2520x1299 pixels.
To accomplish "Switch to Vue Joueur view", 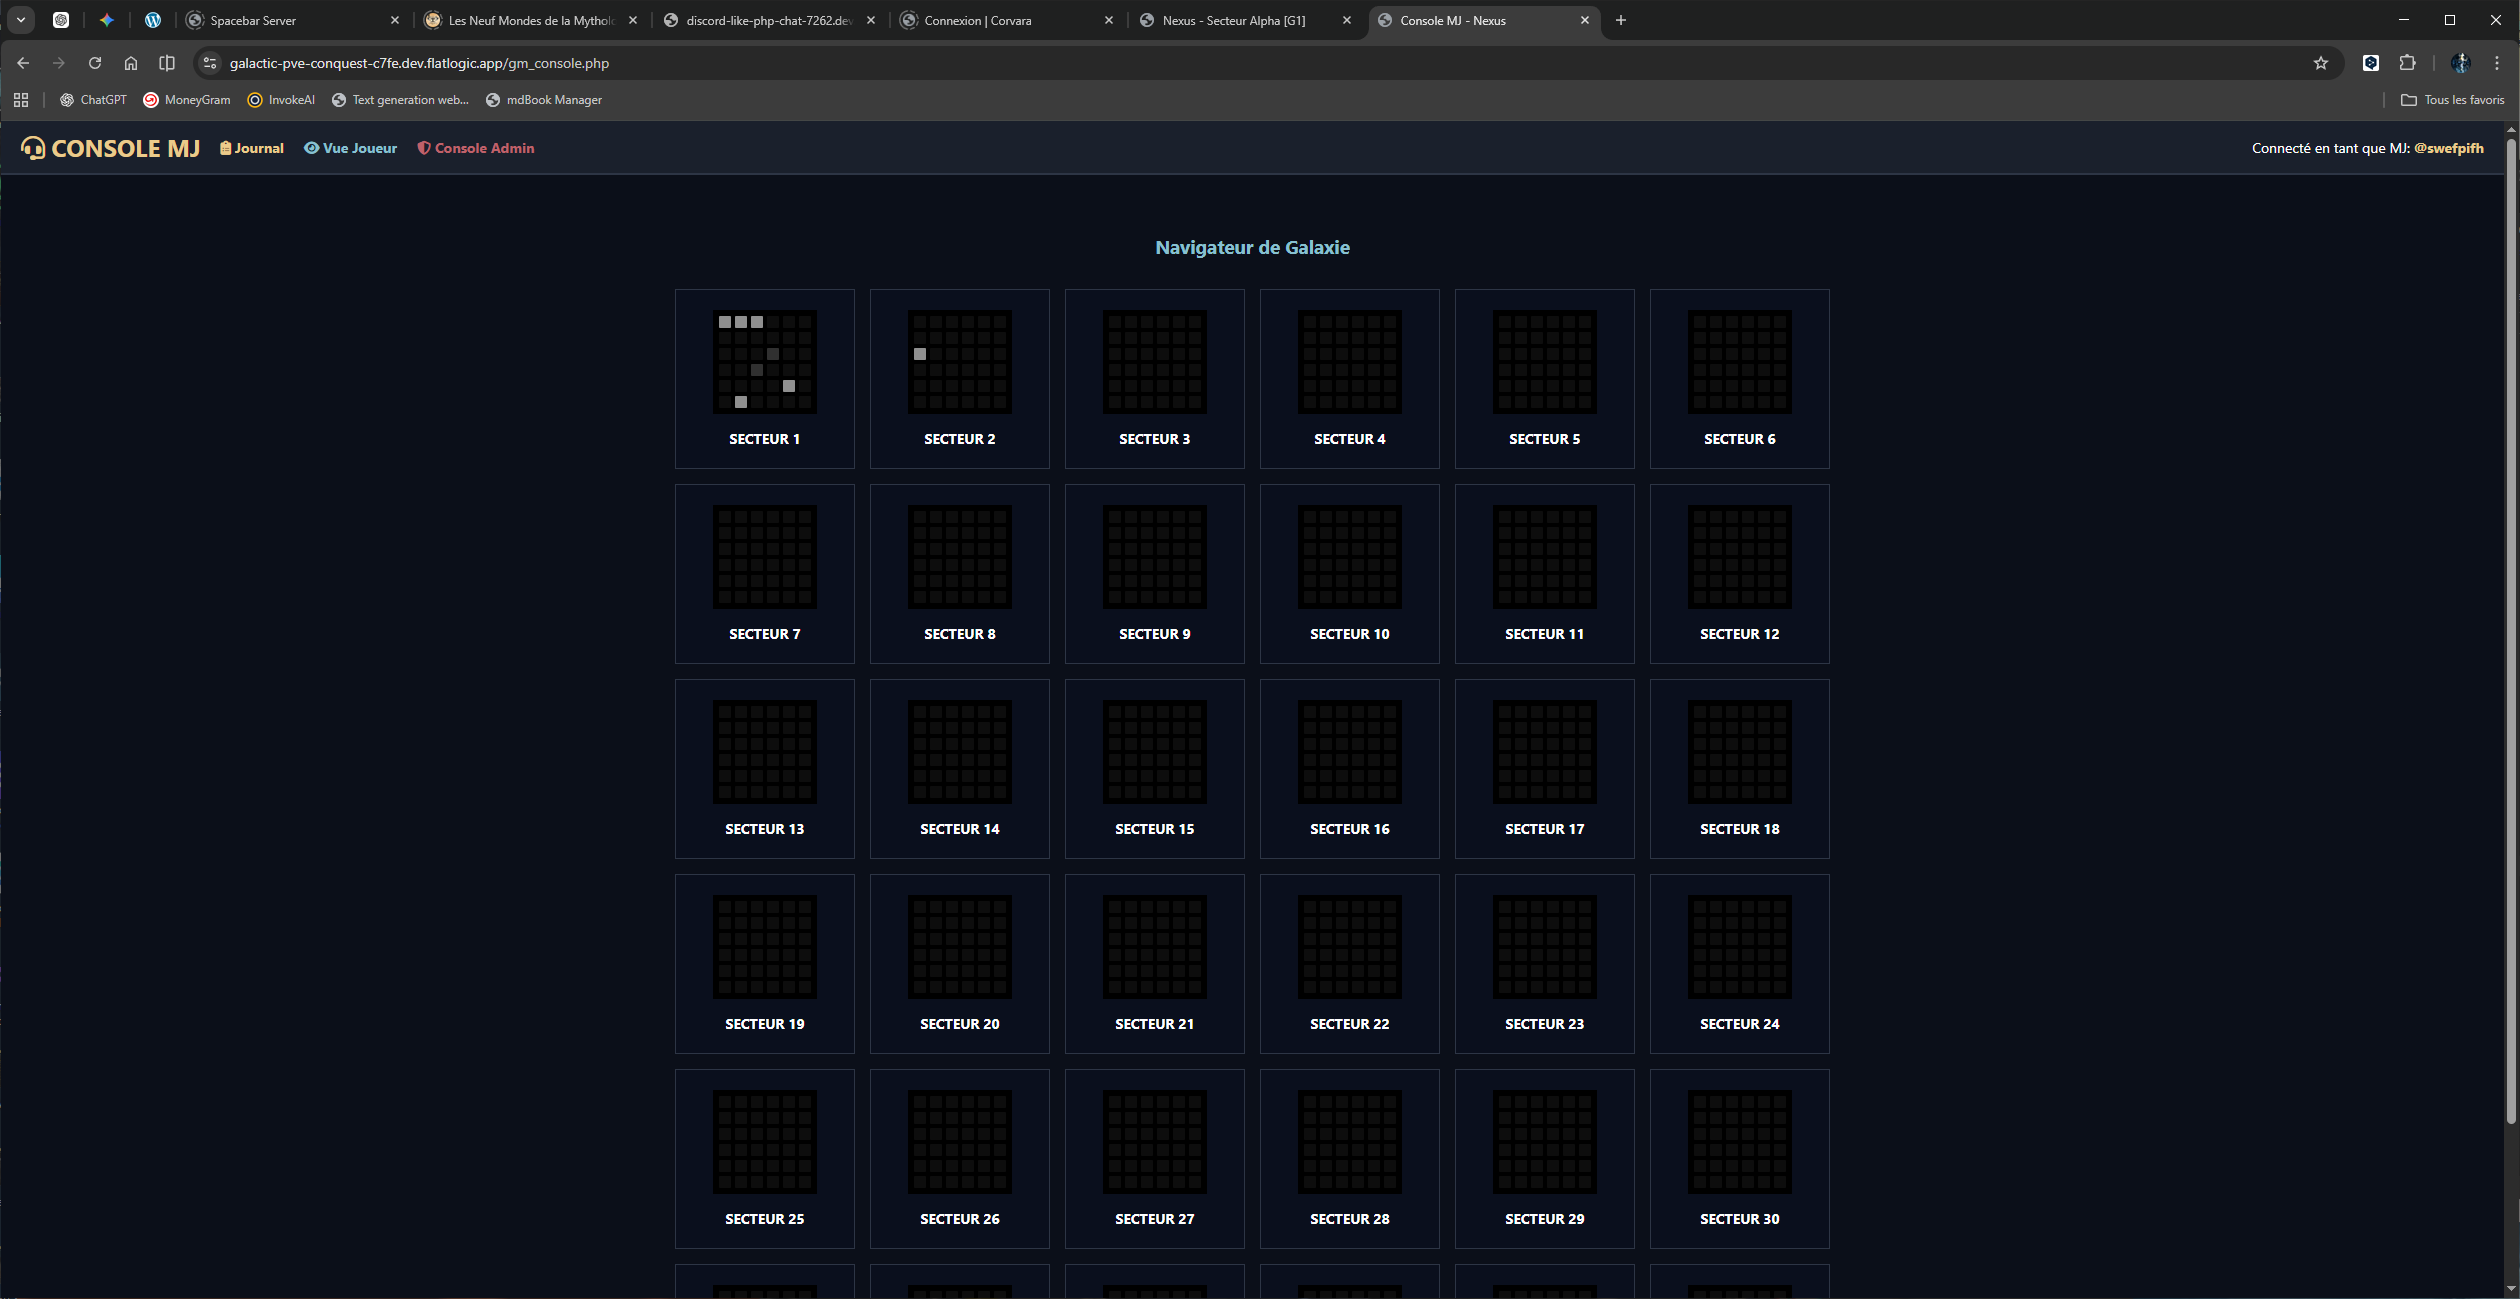I will 351,148.
